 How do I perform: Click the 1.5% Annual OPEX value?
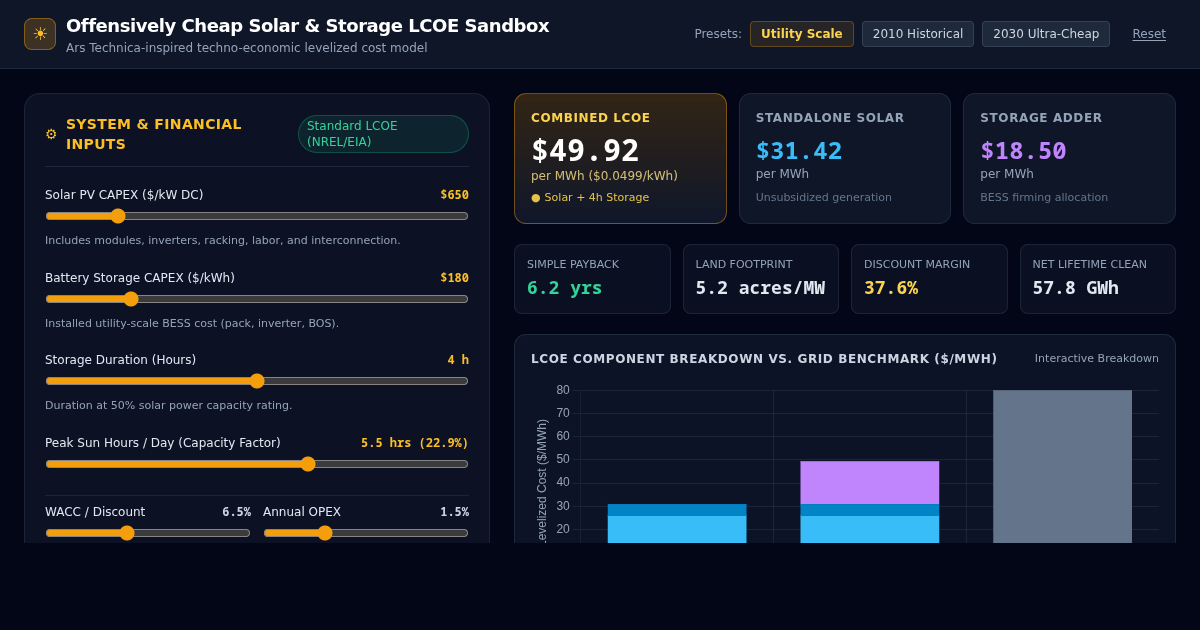point(454,512)
